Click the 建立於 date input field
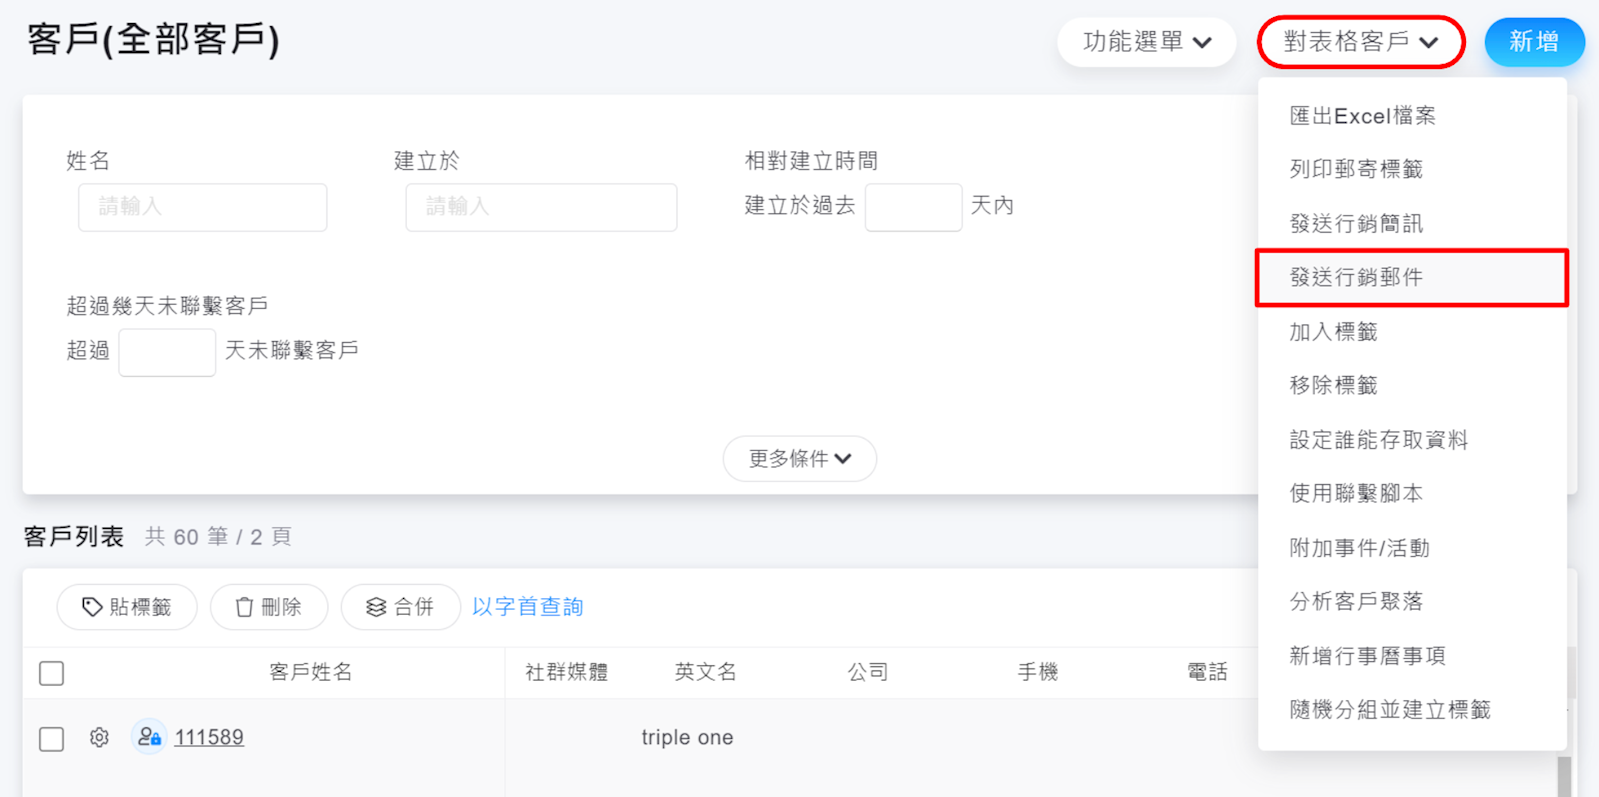The height and width of the screenshot is (797, 1599). pyautogui.click(x=541, y=207)
